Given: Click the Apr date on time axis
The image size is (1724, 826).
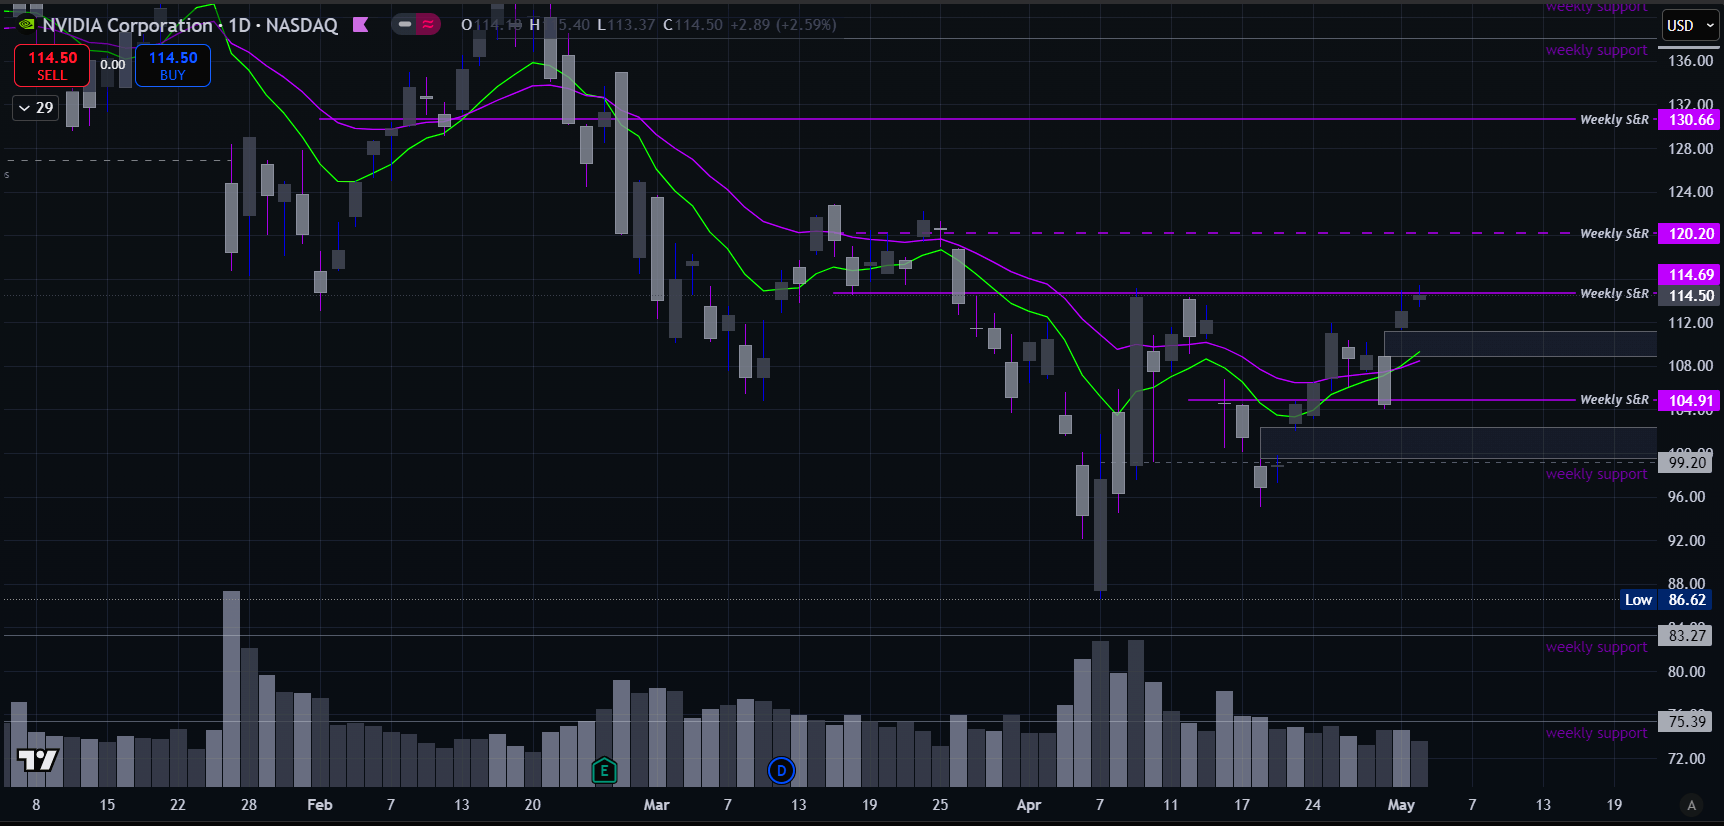Looking at the screenshot, I should pos(1028,805).
